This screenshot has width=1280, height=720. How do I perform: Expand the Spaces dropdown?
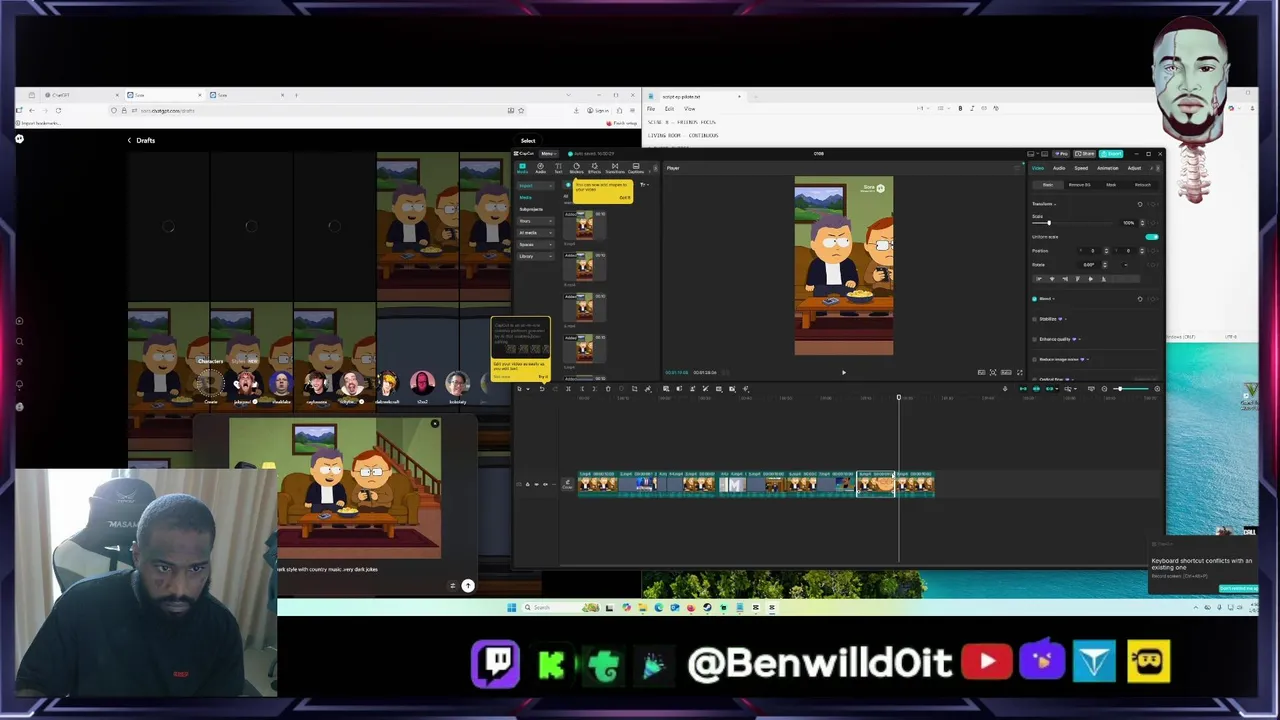pos(536,245)
